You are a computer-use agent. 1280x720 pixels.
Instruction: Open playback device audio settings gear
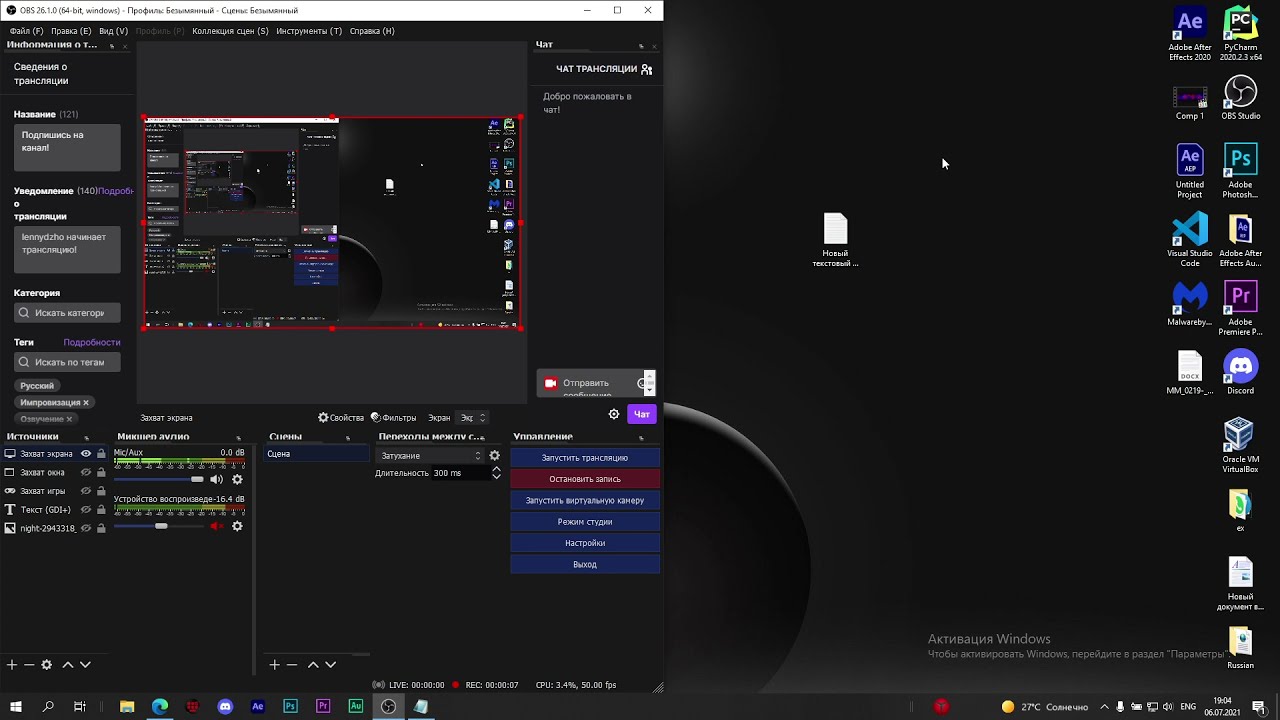237,526
